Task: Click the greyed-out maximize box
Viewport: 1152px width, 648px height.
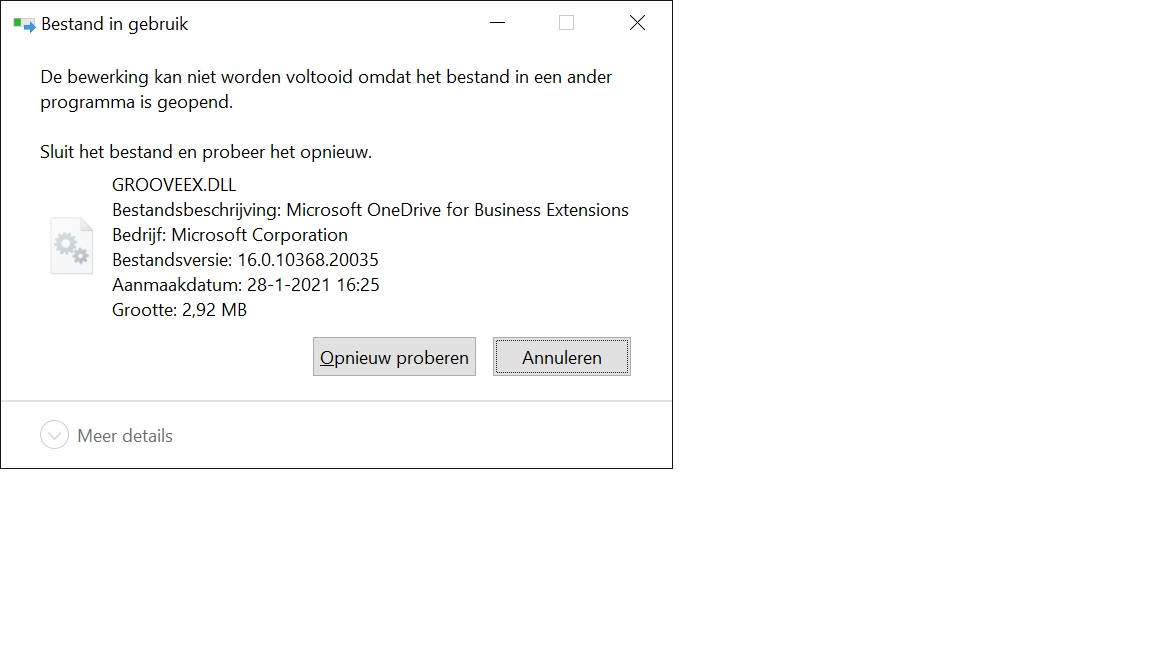Action: point(566,23)
